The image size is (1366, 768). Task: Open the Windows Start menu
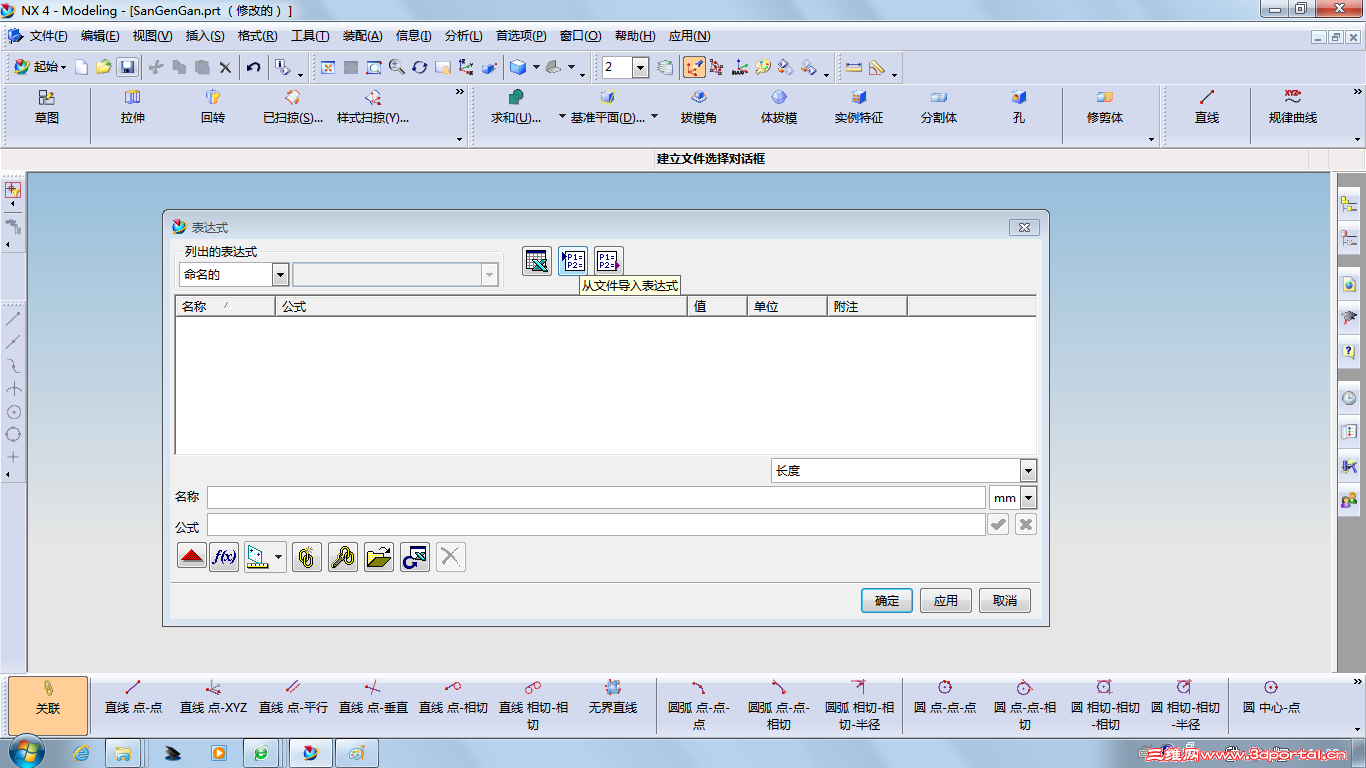(24, 752)
